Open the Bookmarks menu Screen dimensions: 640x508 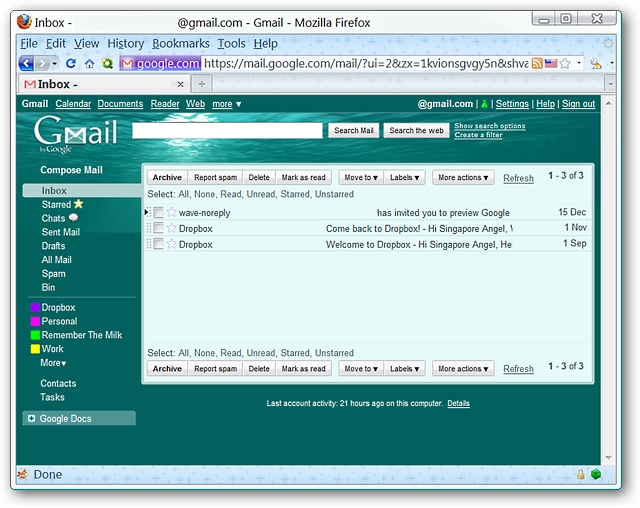tap(181, 44)
